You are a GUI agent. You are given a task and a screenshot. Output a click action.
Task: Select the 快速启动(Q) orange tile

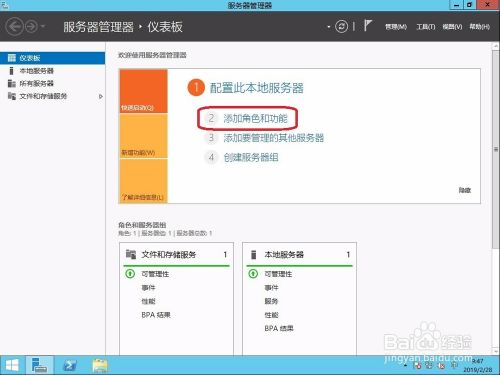(143, 91)
